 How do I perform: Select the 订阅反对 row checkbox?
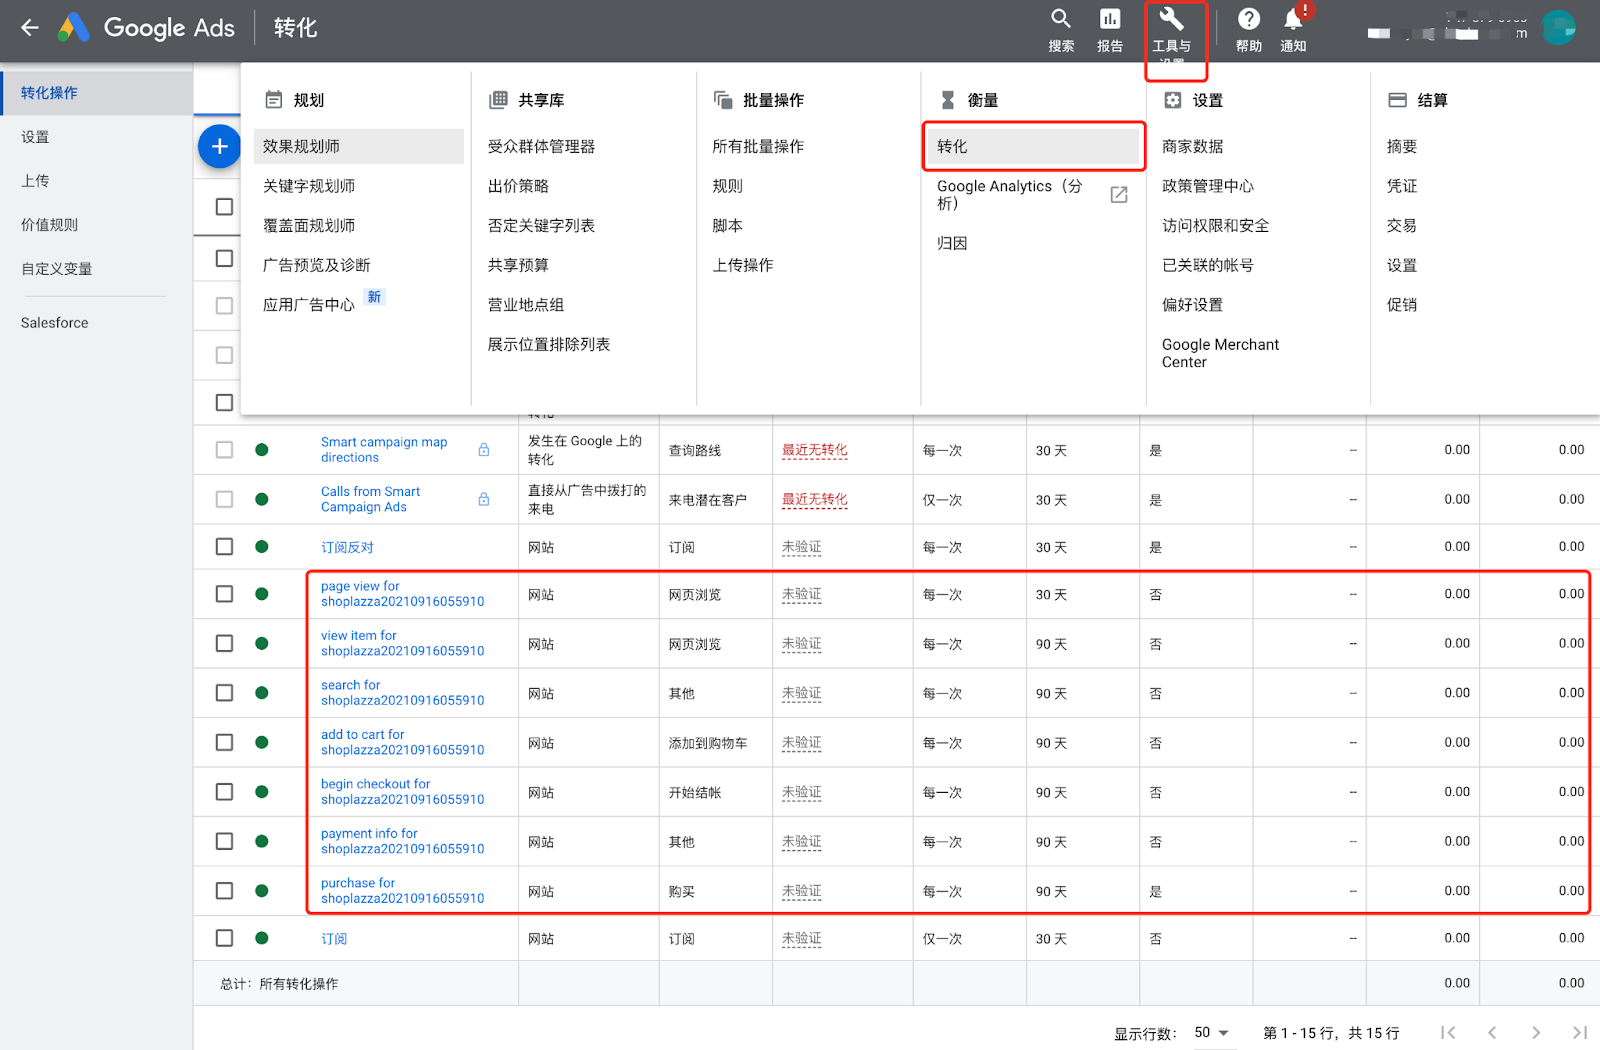pos(224,547)
